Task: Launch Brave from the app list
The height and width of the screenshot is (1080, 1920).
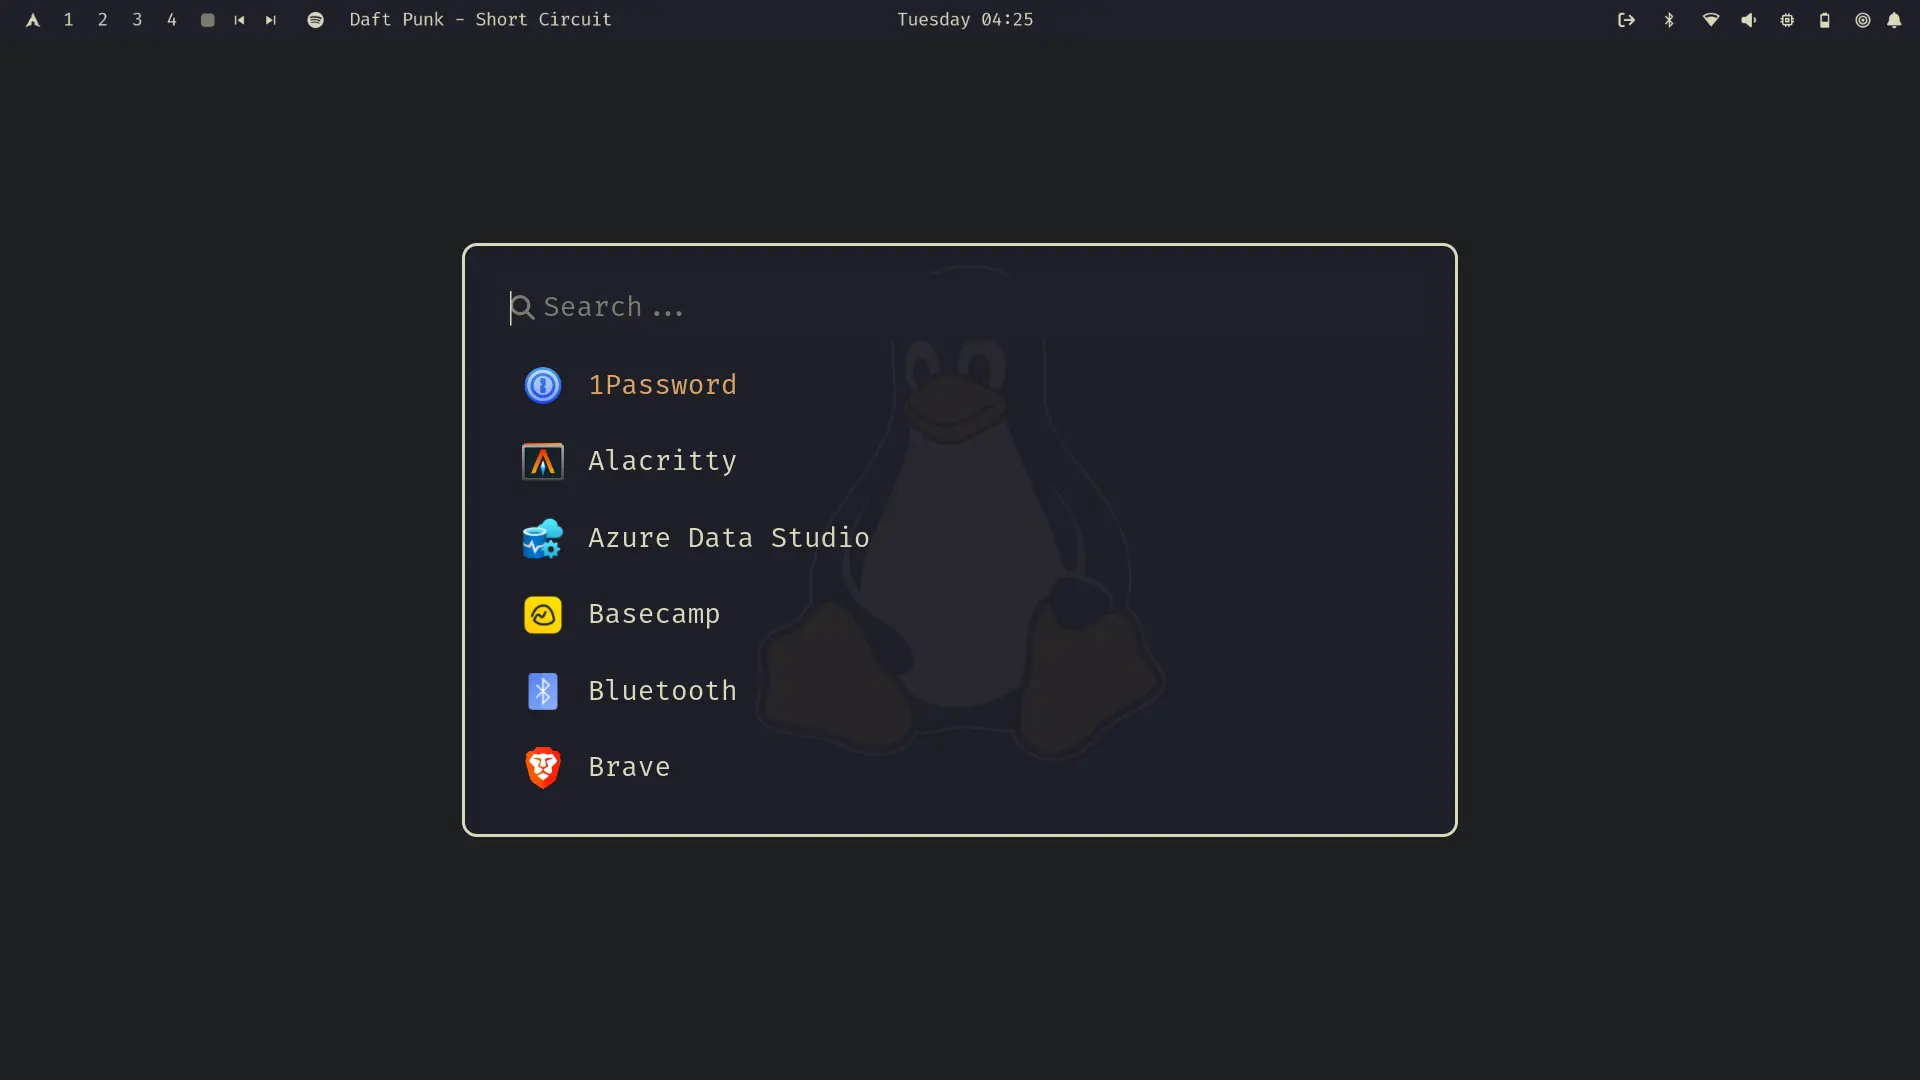Action: (x=629, y=767)
